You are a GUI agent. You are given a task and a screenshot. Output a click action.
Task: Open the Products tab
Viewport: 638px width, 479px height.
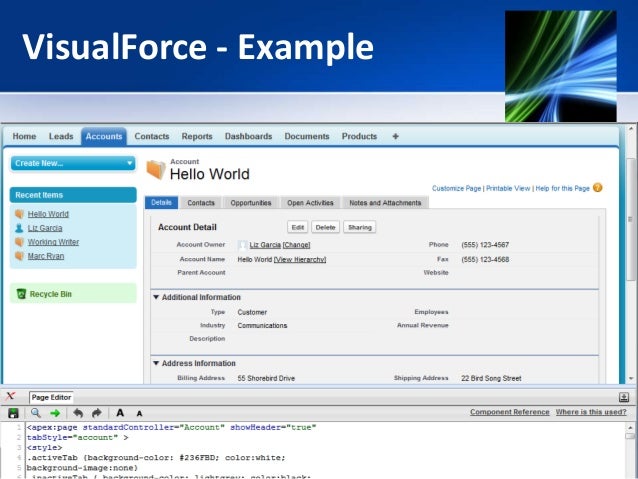point(359,136)
